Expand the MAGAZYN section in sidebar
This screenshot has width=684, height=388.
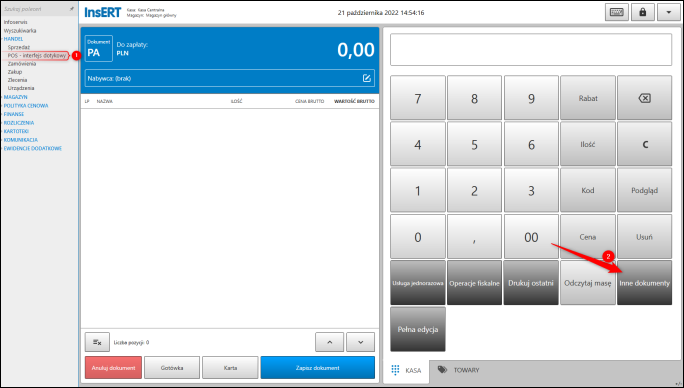15,97
